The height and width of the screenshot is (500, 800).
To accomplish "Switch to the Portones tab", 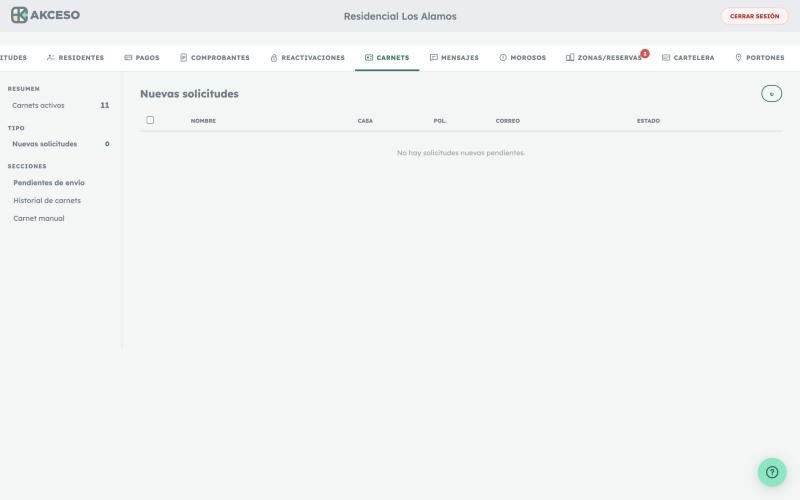I will click(760, 58).
